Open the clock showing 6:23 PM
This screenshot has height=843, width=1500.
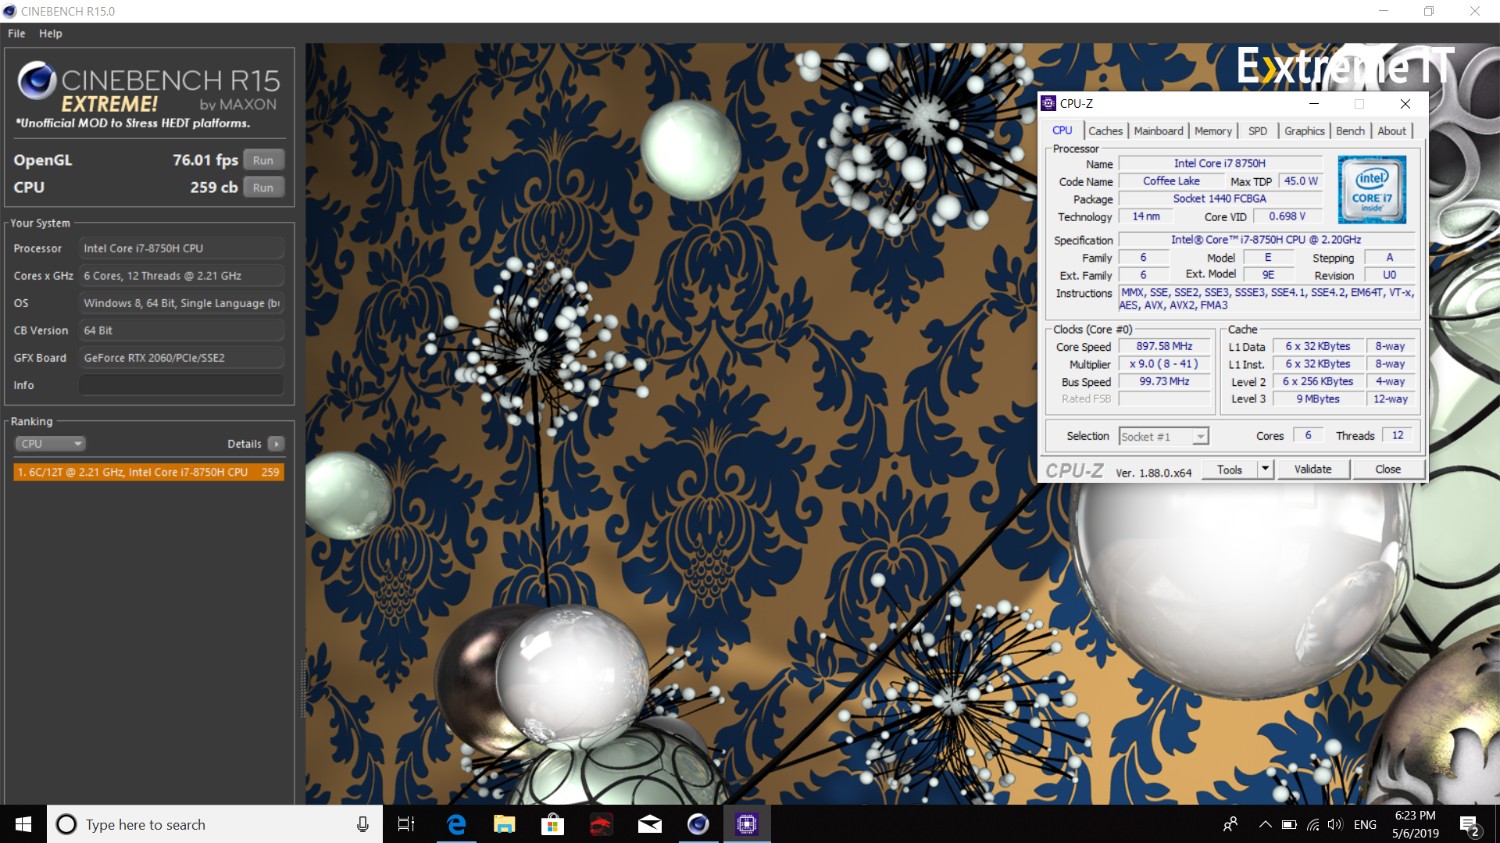click(x=1414, y=824)
